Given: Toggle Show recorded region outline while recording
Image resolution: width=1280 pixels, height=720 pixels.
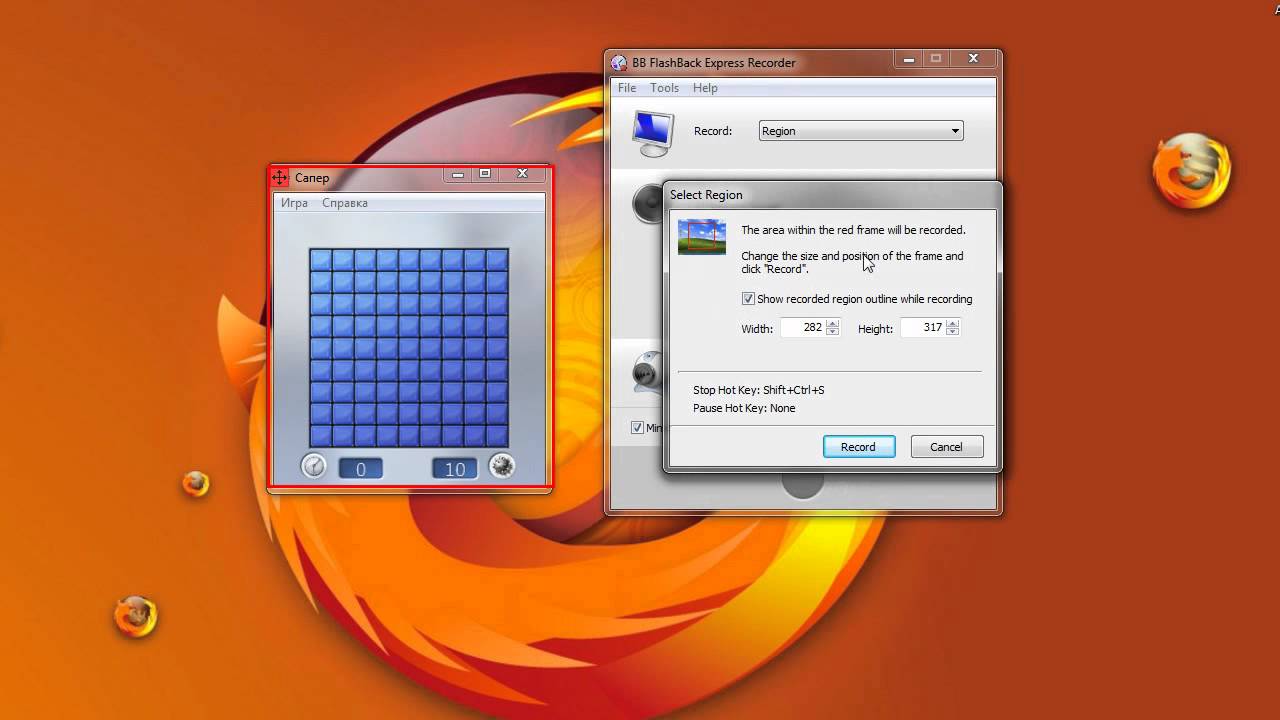Looking at the screenshot, I should (748, 299).
